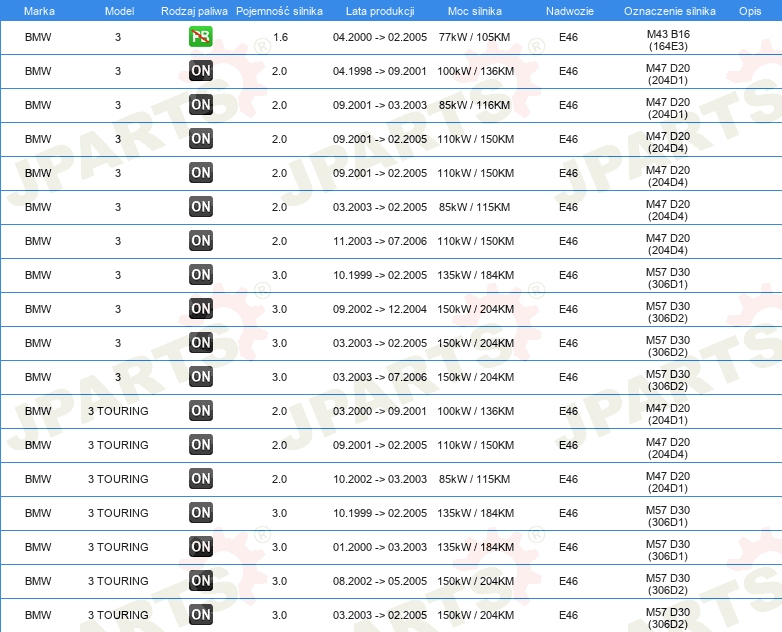Click ON icon in 3 TOURING 10.2002 -> 03.2003 row
The height and width of the screenshot is (632, 782).
(x=201, y=478)
